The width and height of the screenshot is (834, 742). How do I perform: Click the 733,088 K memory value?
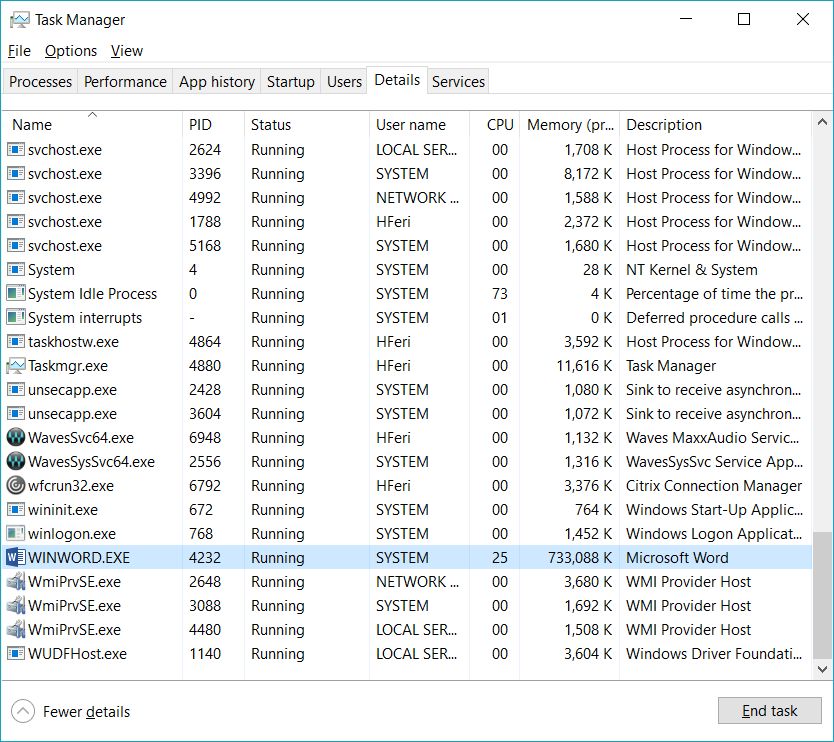[580, 557]
